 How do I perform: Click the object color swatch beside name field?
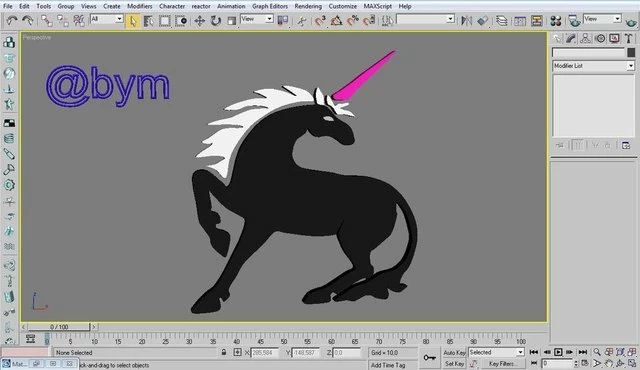click(x=631, y=52)
